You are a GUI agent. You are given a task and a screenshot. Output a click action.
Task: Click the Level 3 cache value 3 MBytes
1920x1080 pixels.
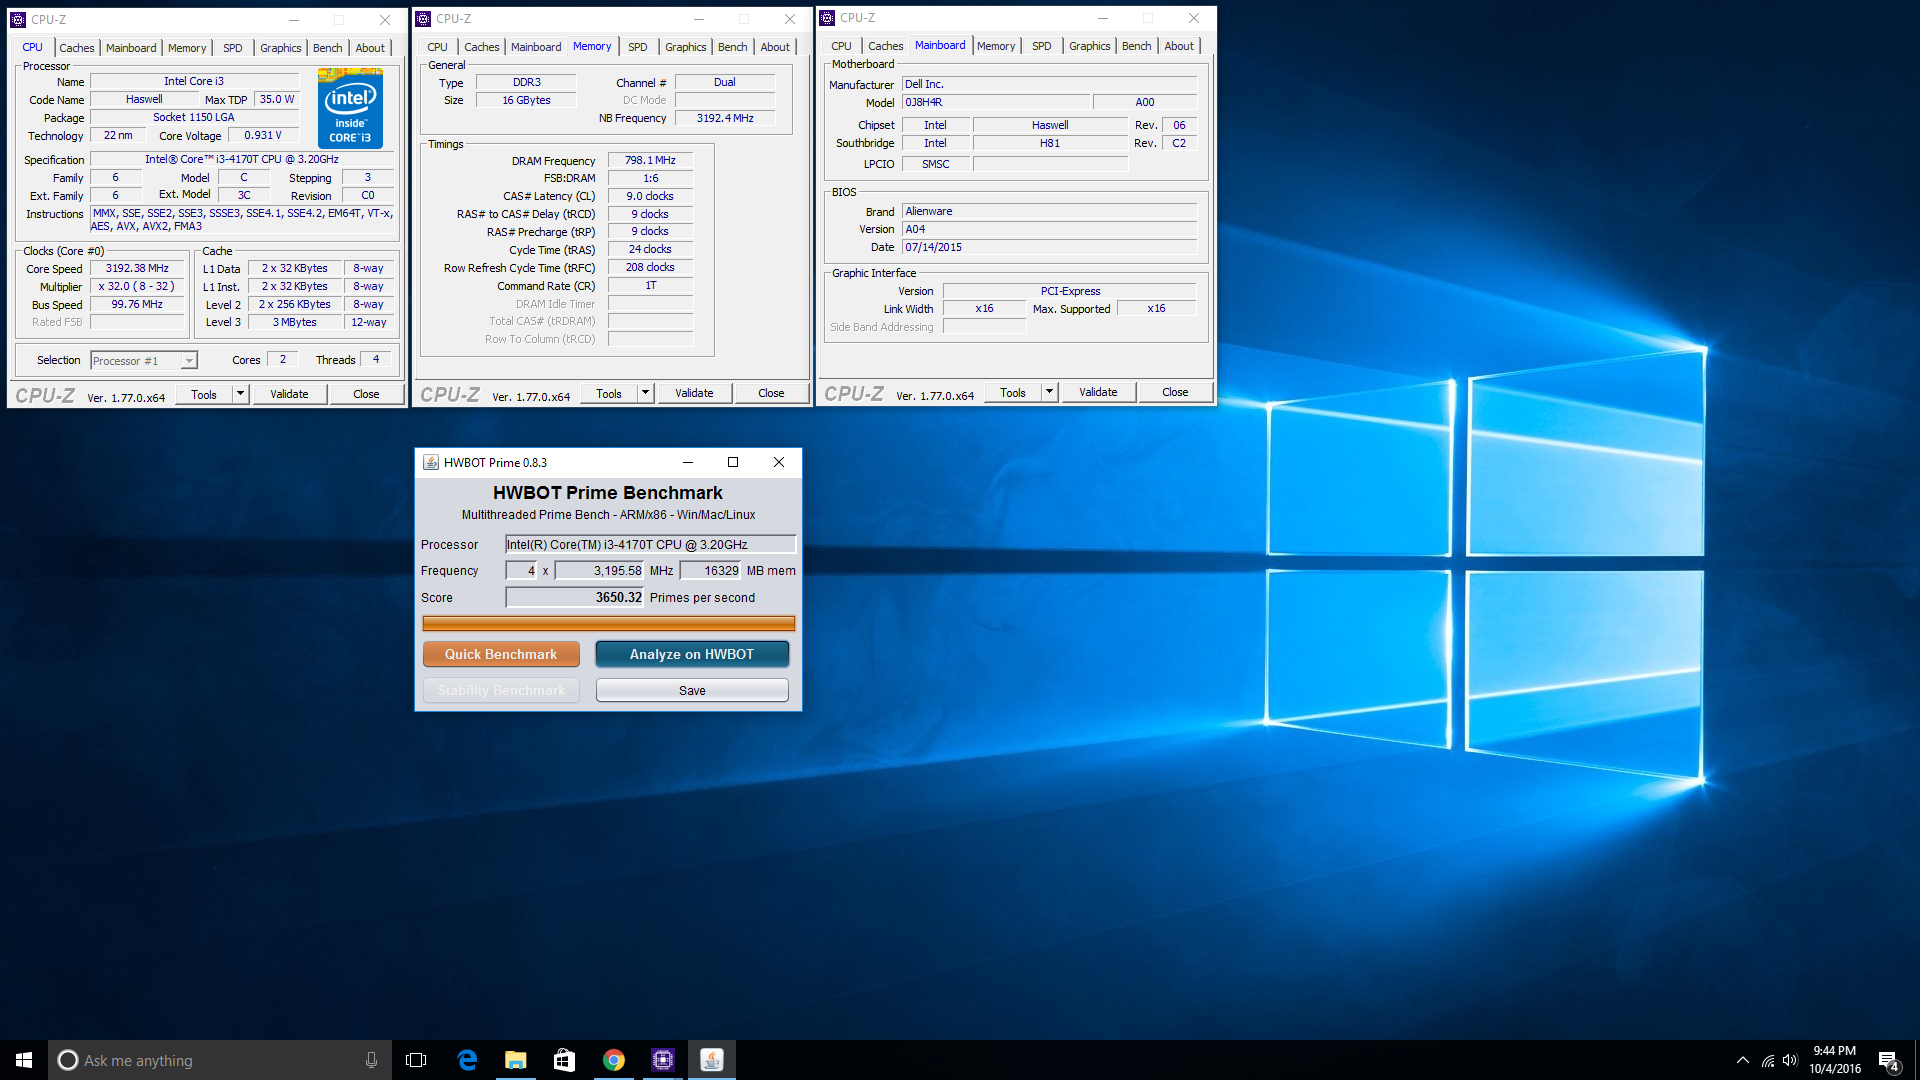[295, 322]
